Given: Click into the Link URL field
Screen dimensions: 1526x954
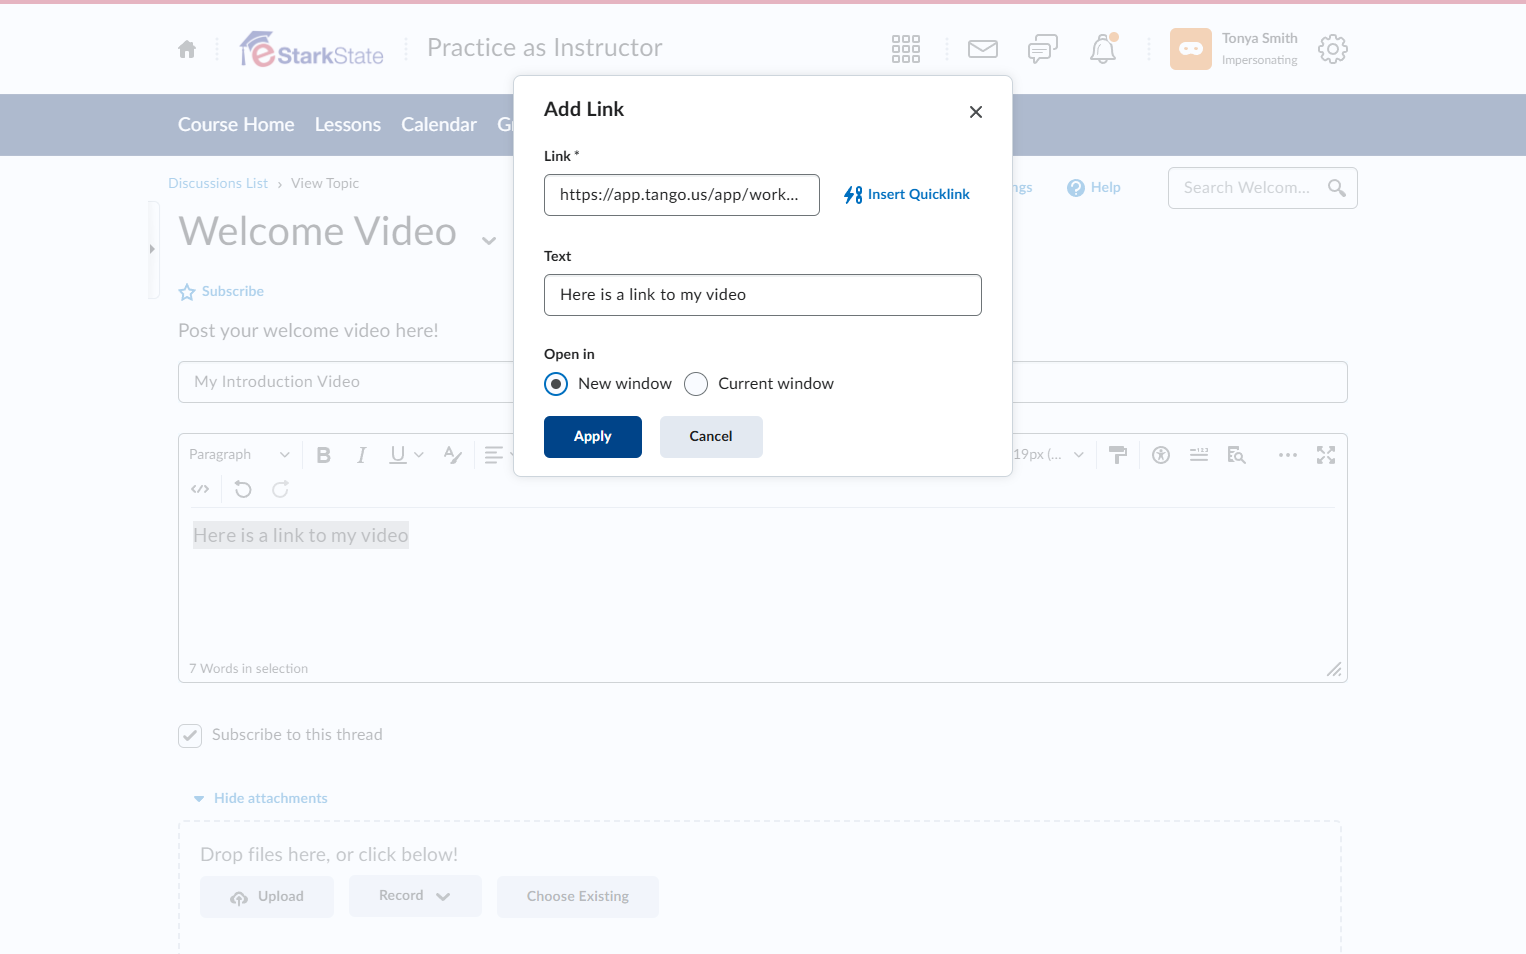Looking at the screenshot, I should [x=682, y=195].
